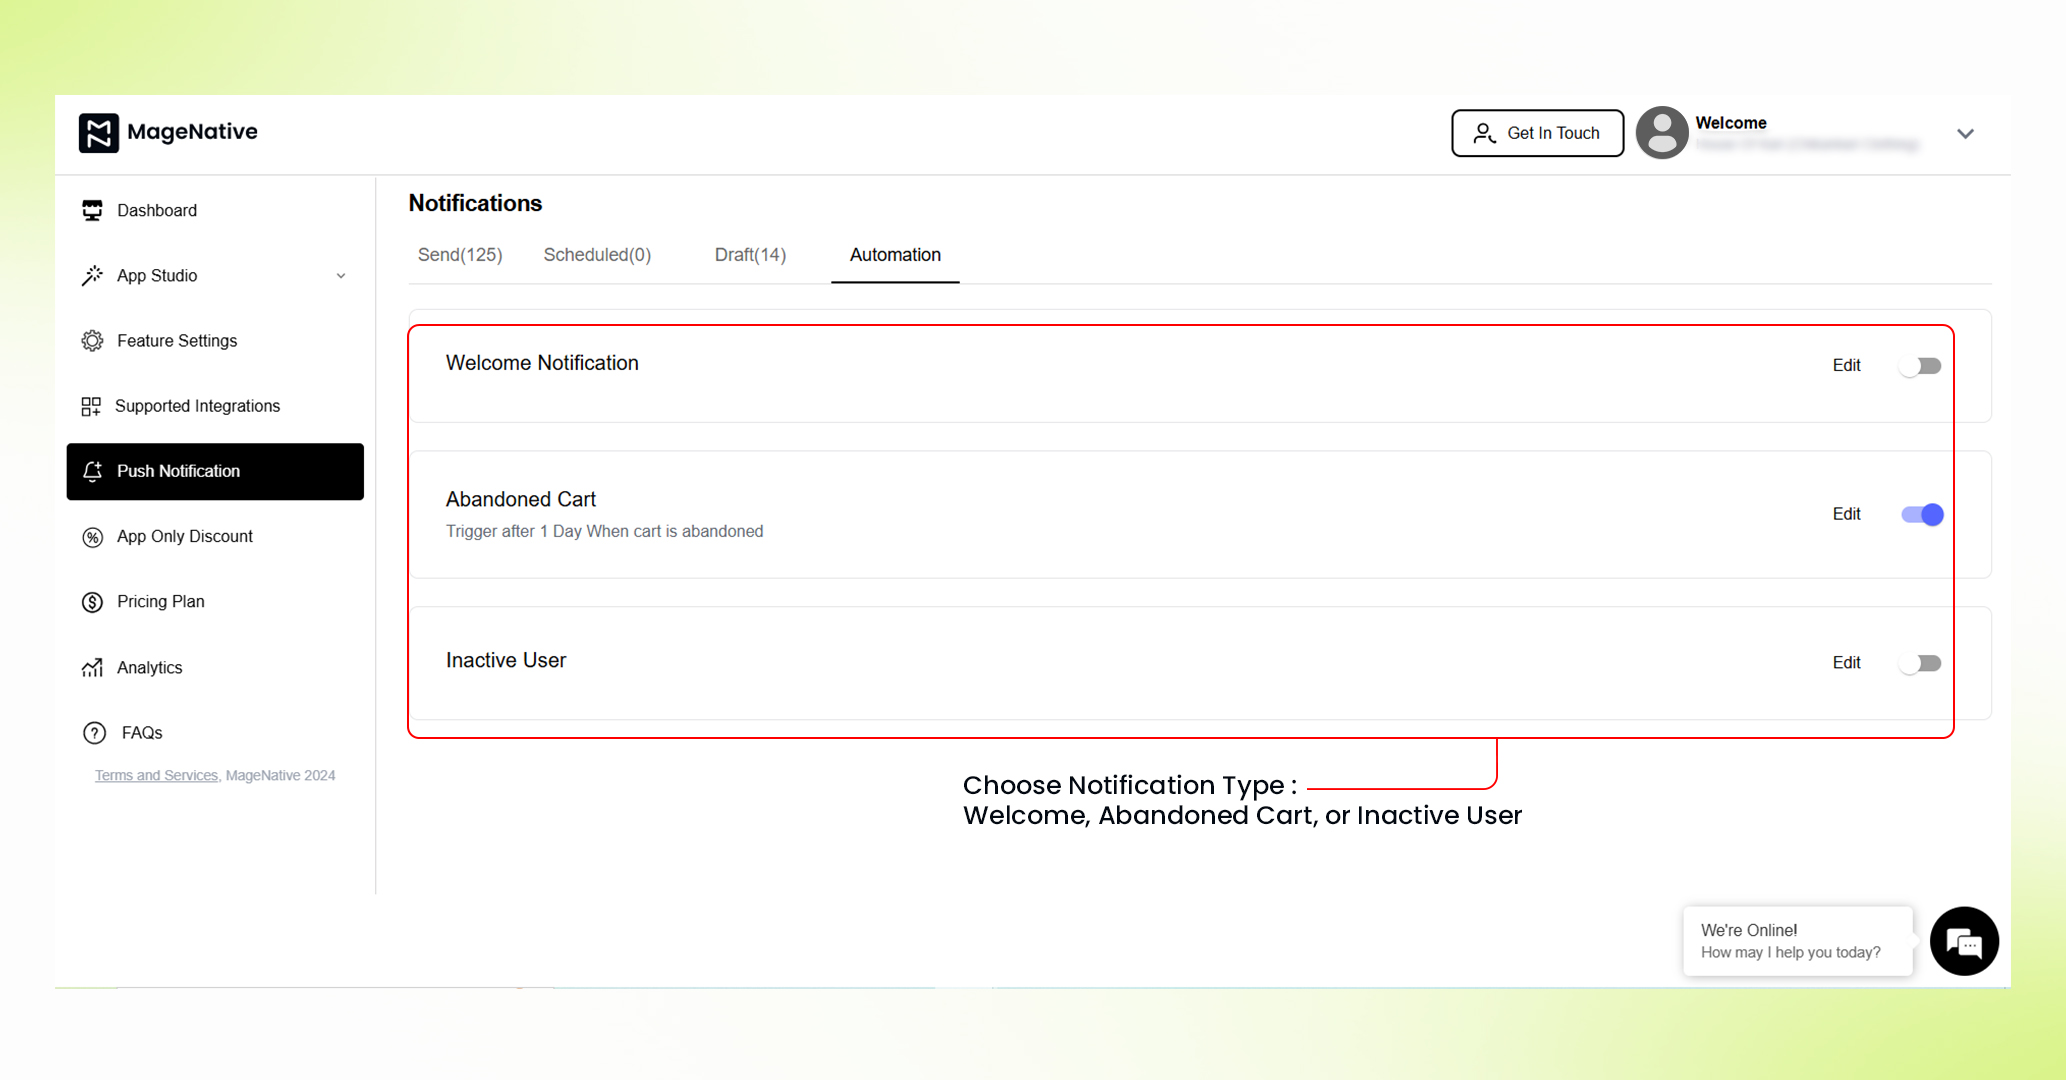Viewport: 2066px width, 1080px height.
Task: Open Feature Settings gear icon
Action: click(92, 340)
